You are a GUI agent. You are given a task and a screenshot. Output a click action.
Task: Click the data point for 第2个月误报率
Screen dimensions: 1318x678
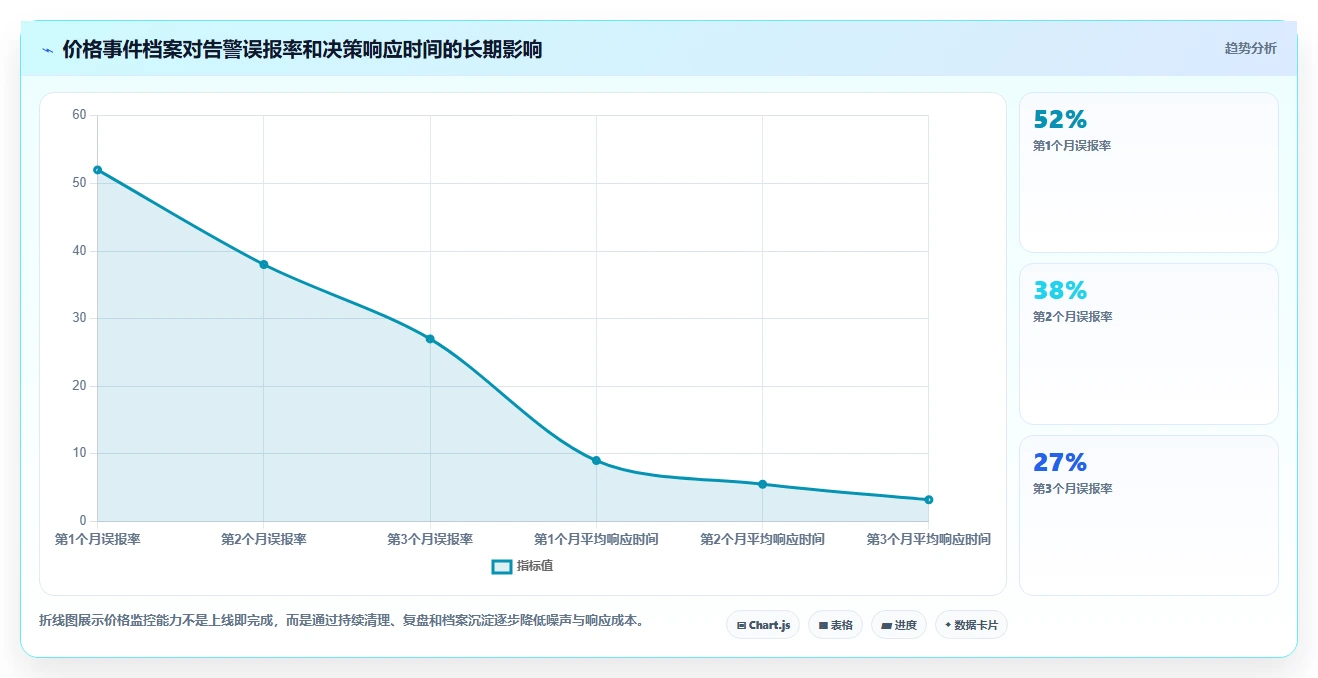(264, 264)
